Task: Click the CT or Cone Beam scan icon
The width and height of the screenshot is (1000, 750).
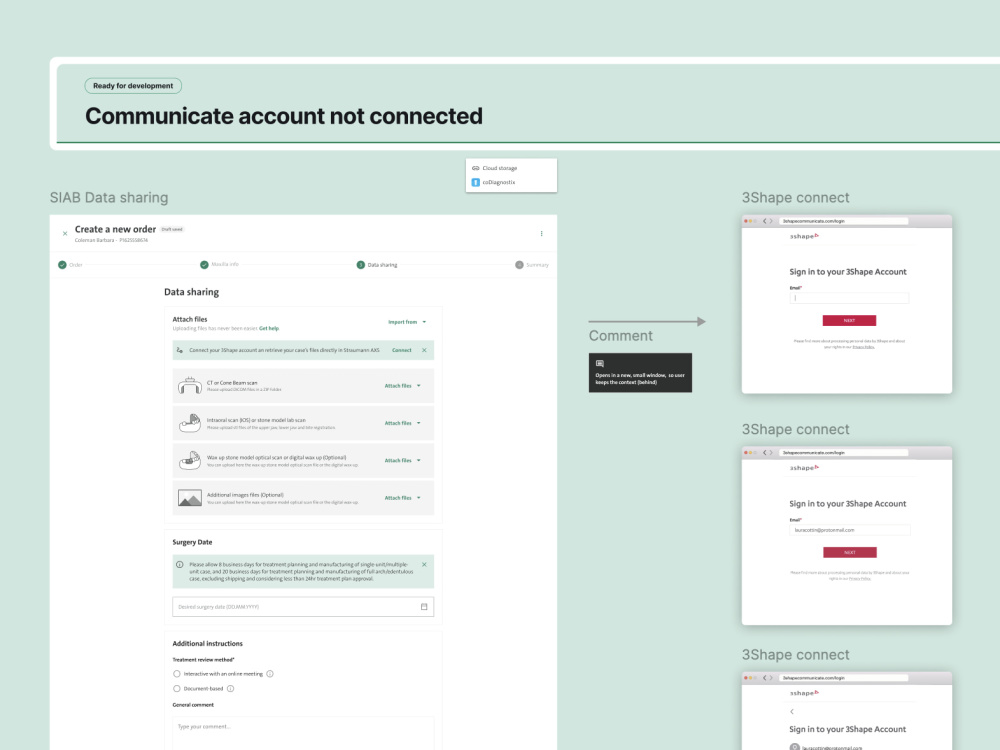Action: tap(189, 386)
